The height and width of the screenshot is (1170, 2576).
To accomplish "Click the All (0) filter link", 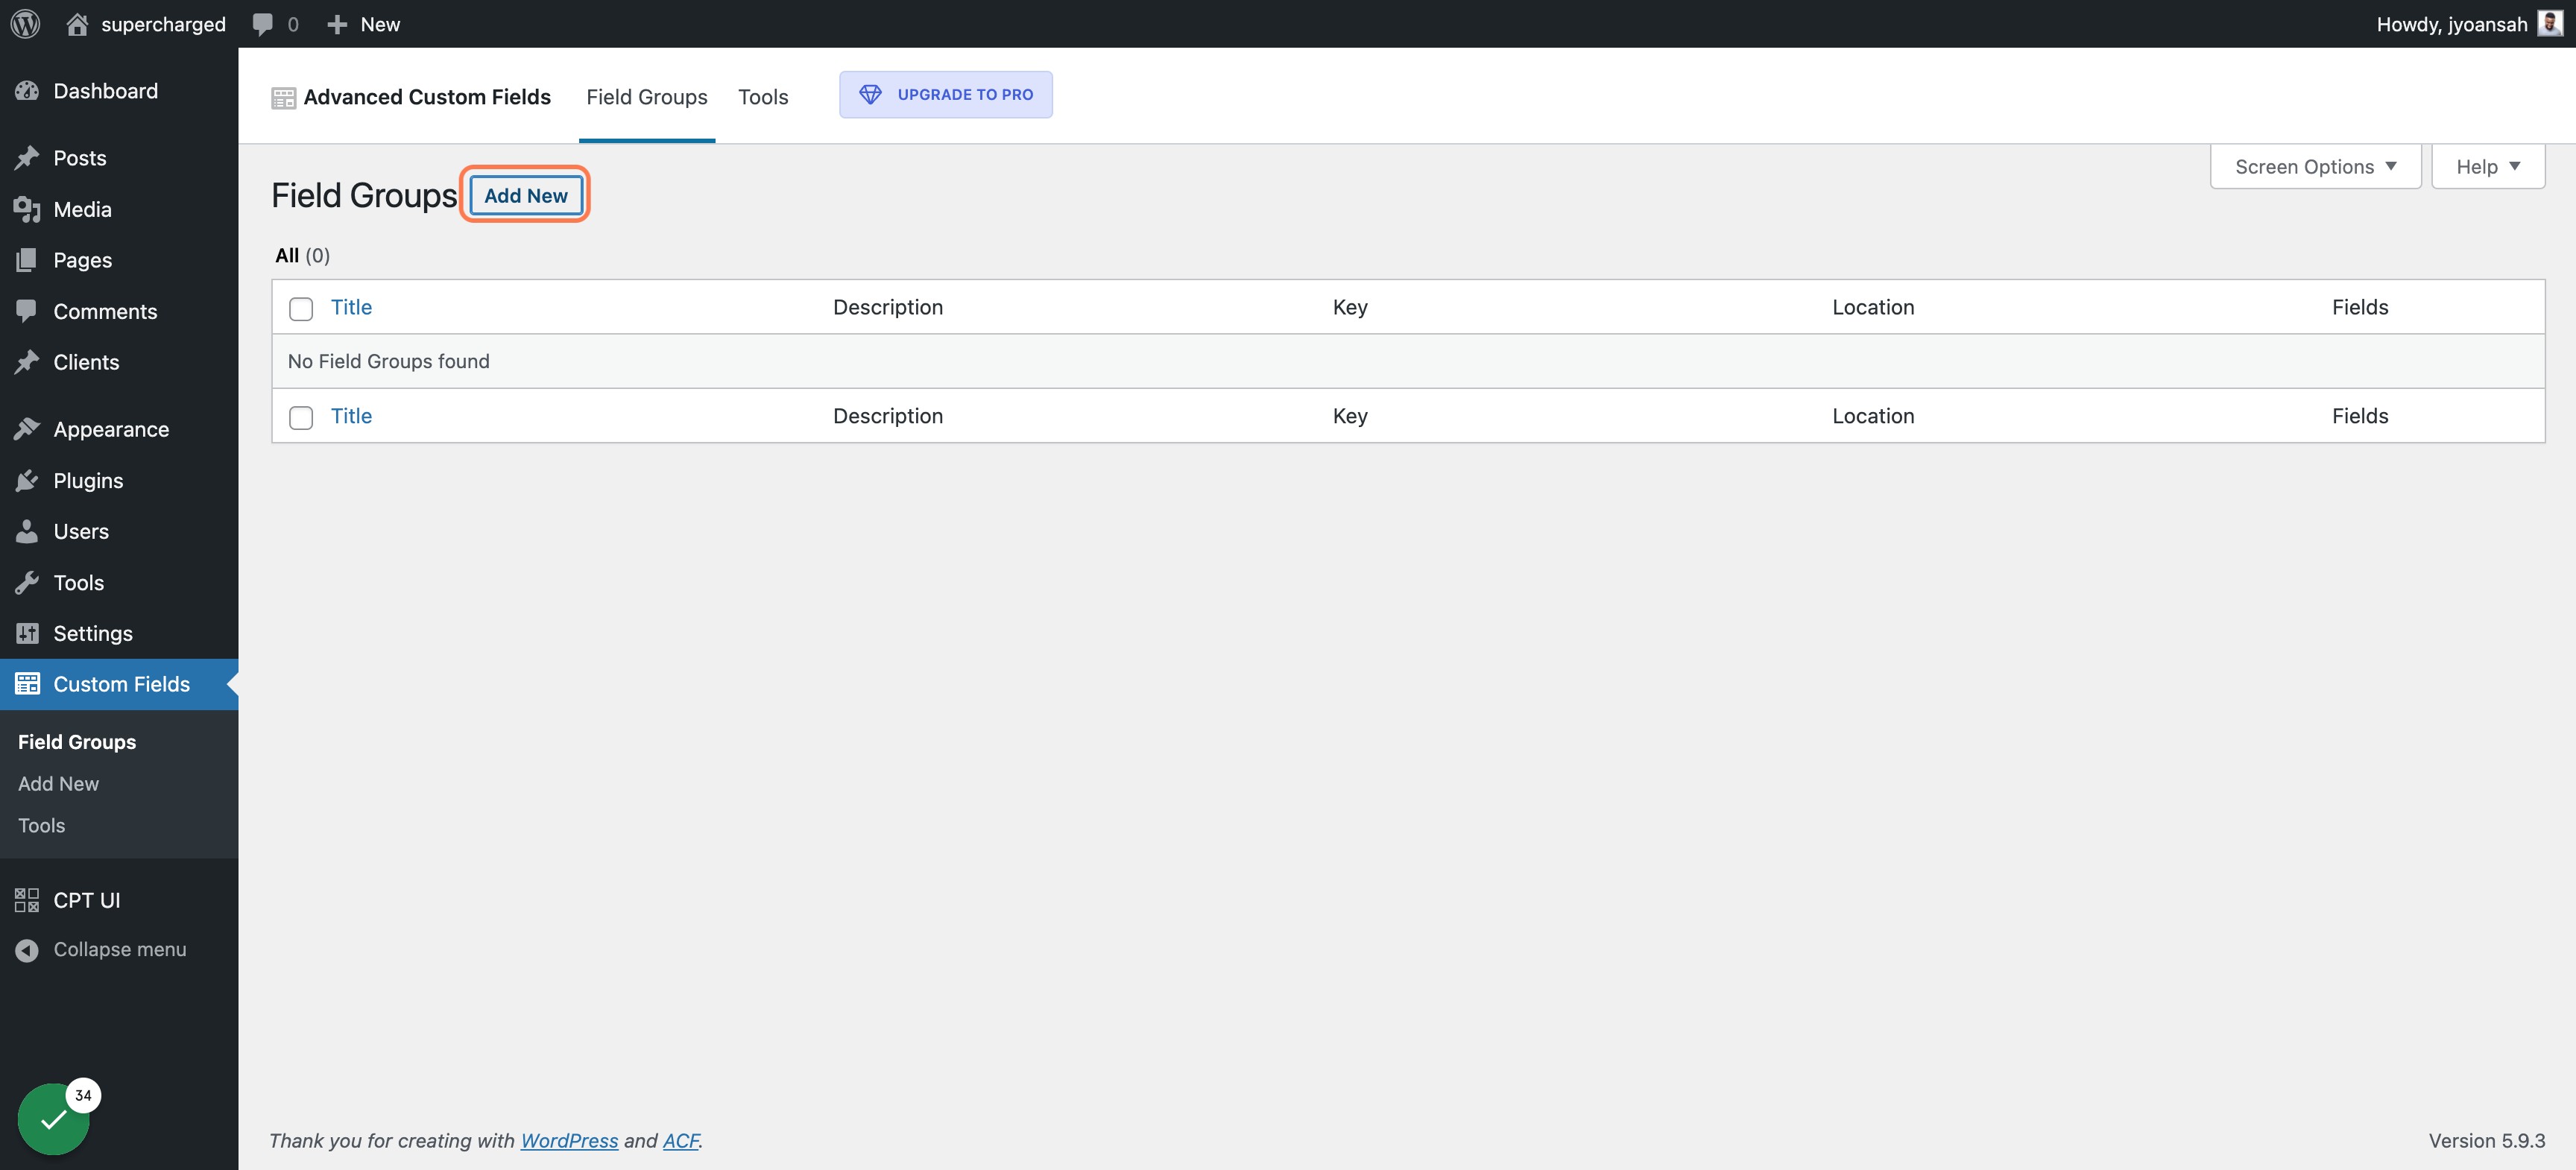I will coord(302,255).
